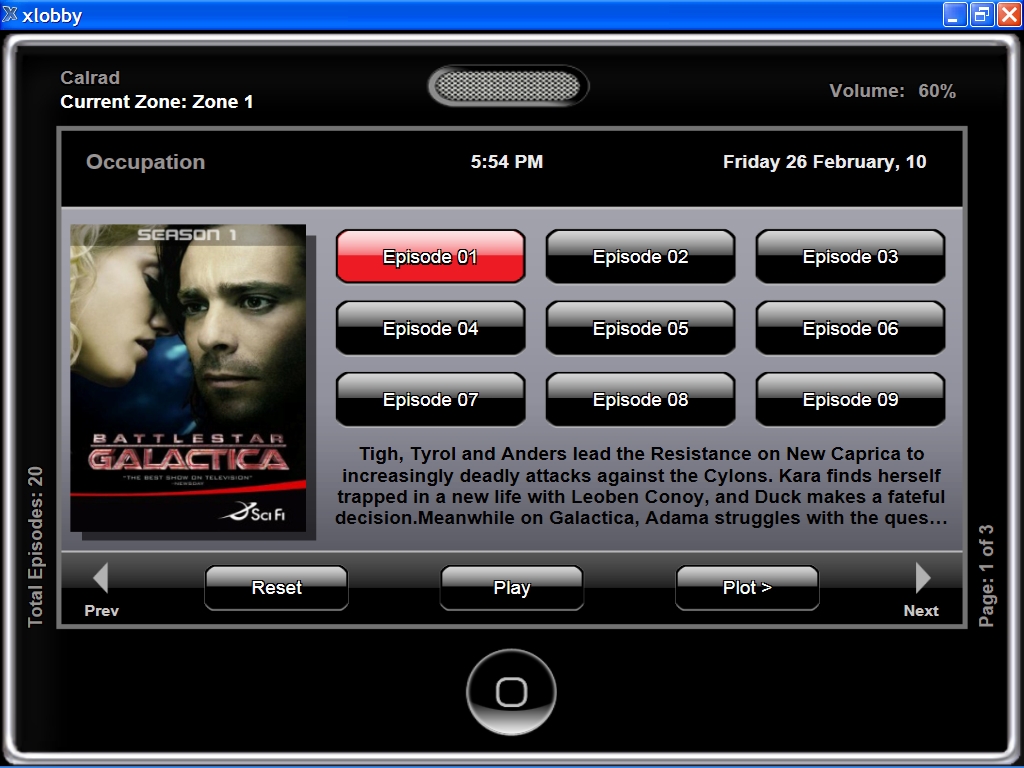Pick Episode 06 from the list
The height and width of the screenshot is (768, 1024).
click(850, 328)
